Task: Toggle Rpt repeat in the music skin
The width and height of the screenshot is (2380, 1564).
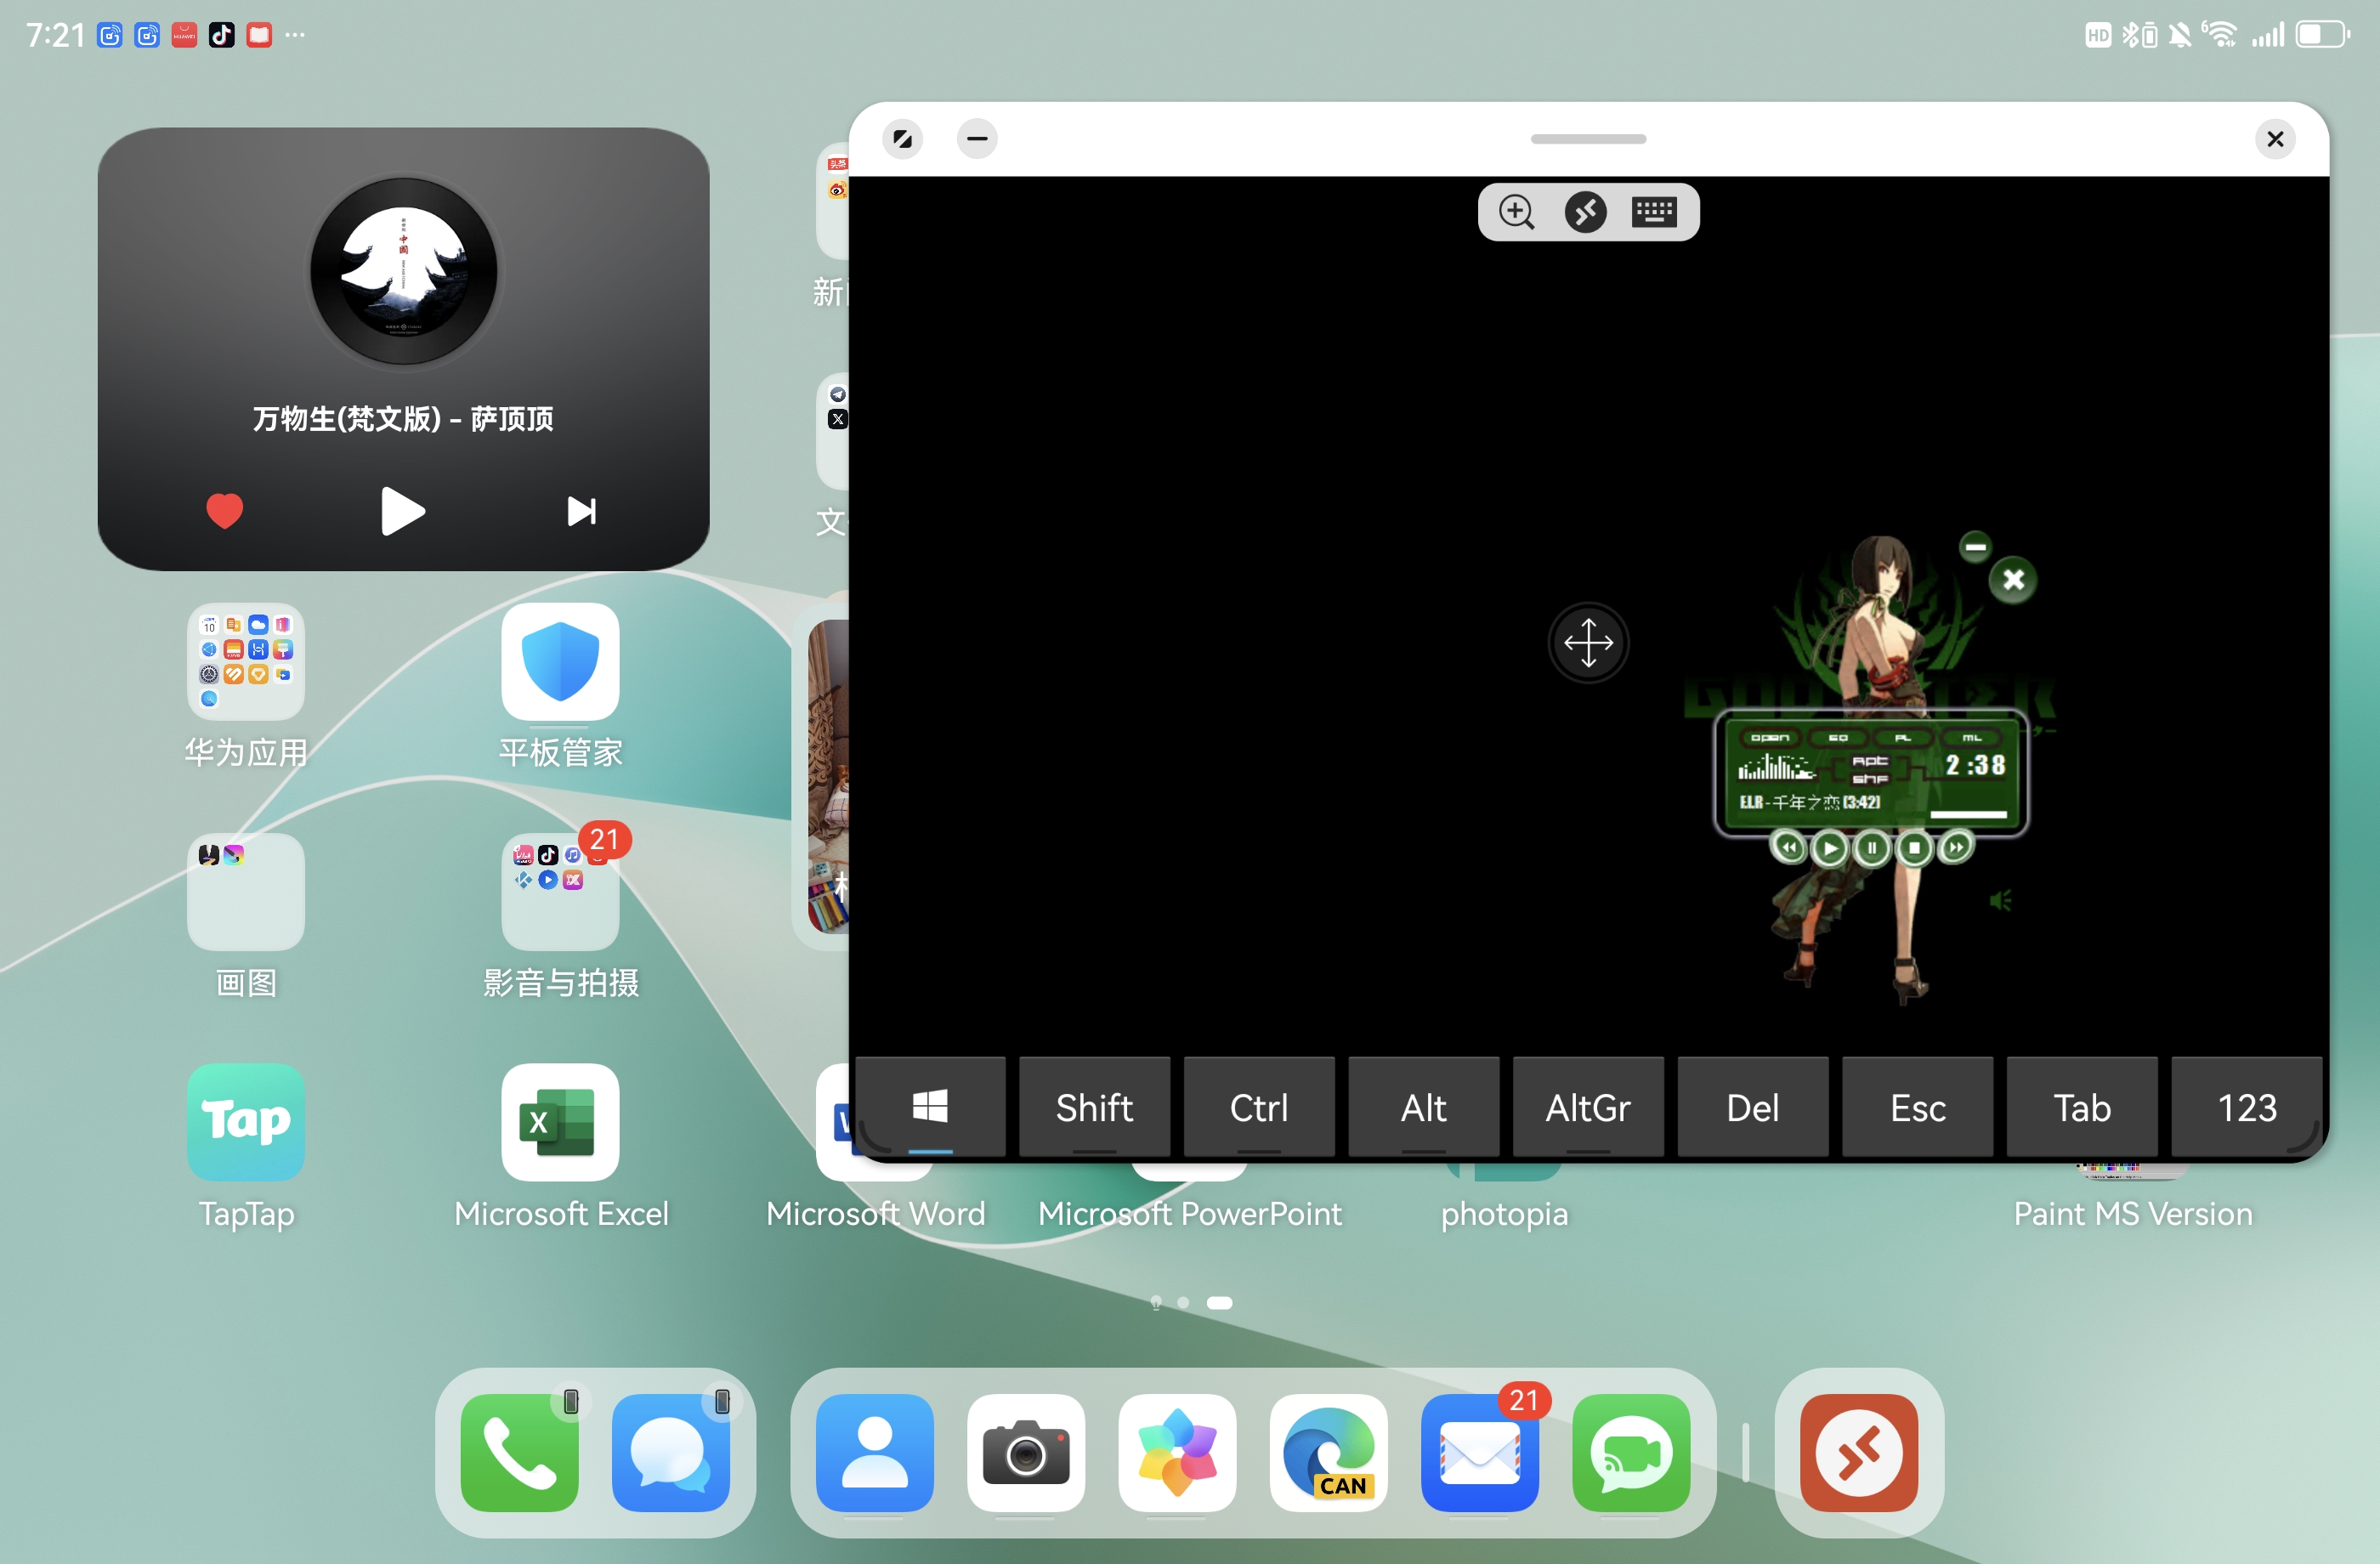Action: [1869, 761]
